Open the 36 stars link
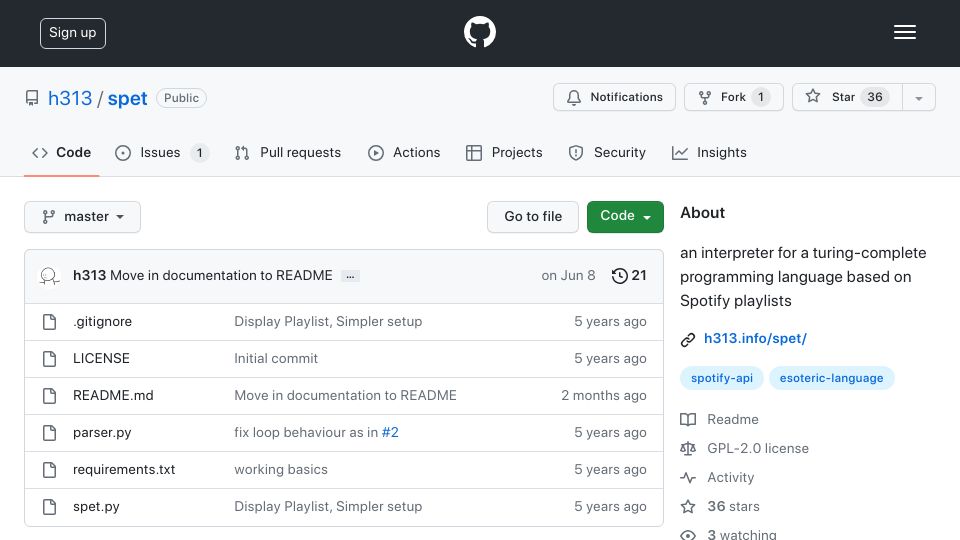 [733, 506]
